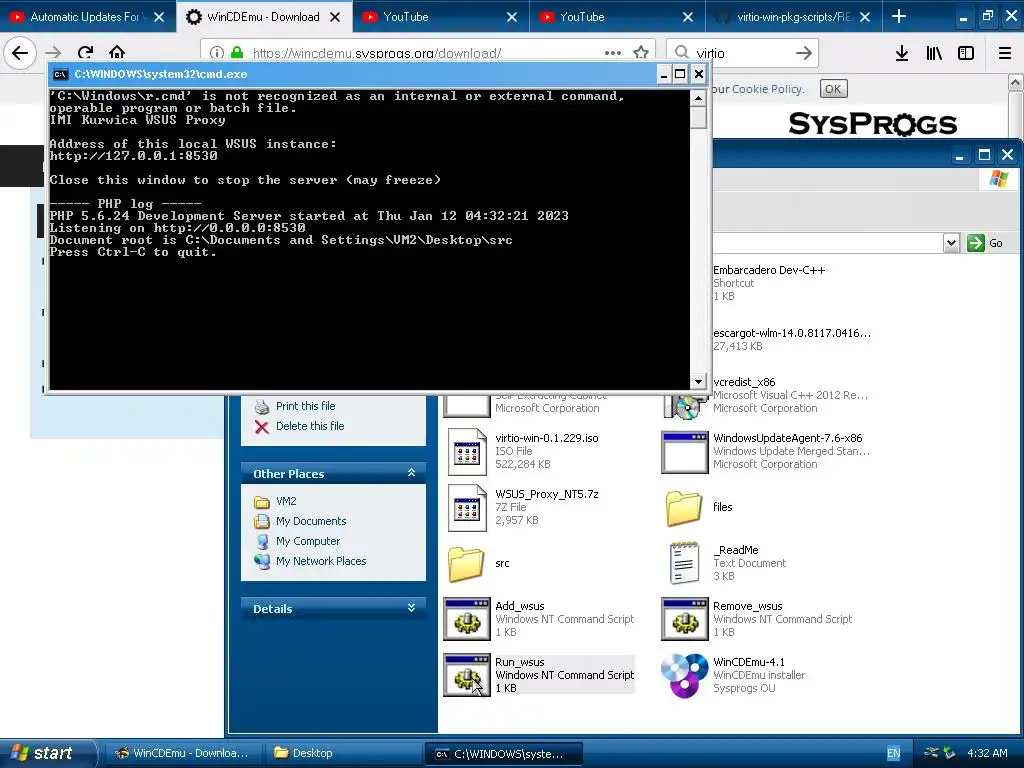This screenshot has height=768, width=1024.
Task: Click the virtio search box
Action: (731, 53)
